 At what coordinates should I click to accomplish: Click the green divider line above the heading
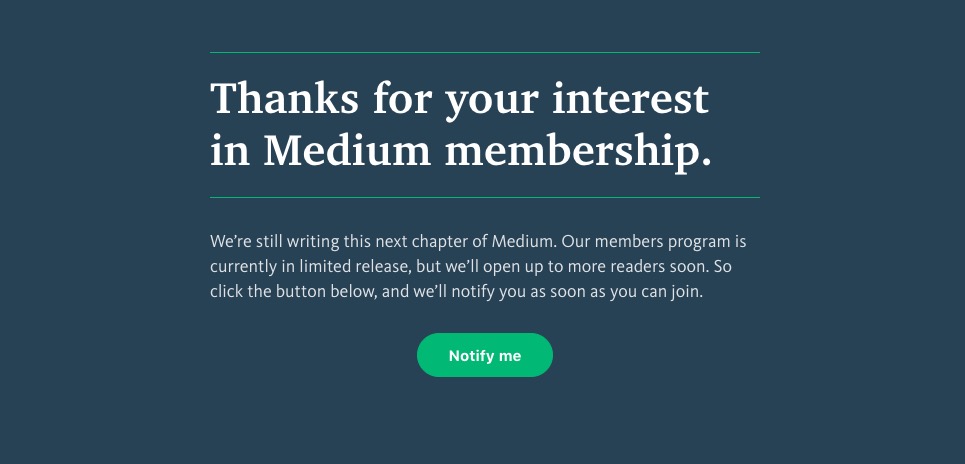(x=484, y=52)
